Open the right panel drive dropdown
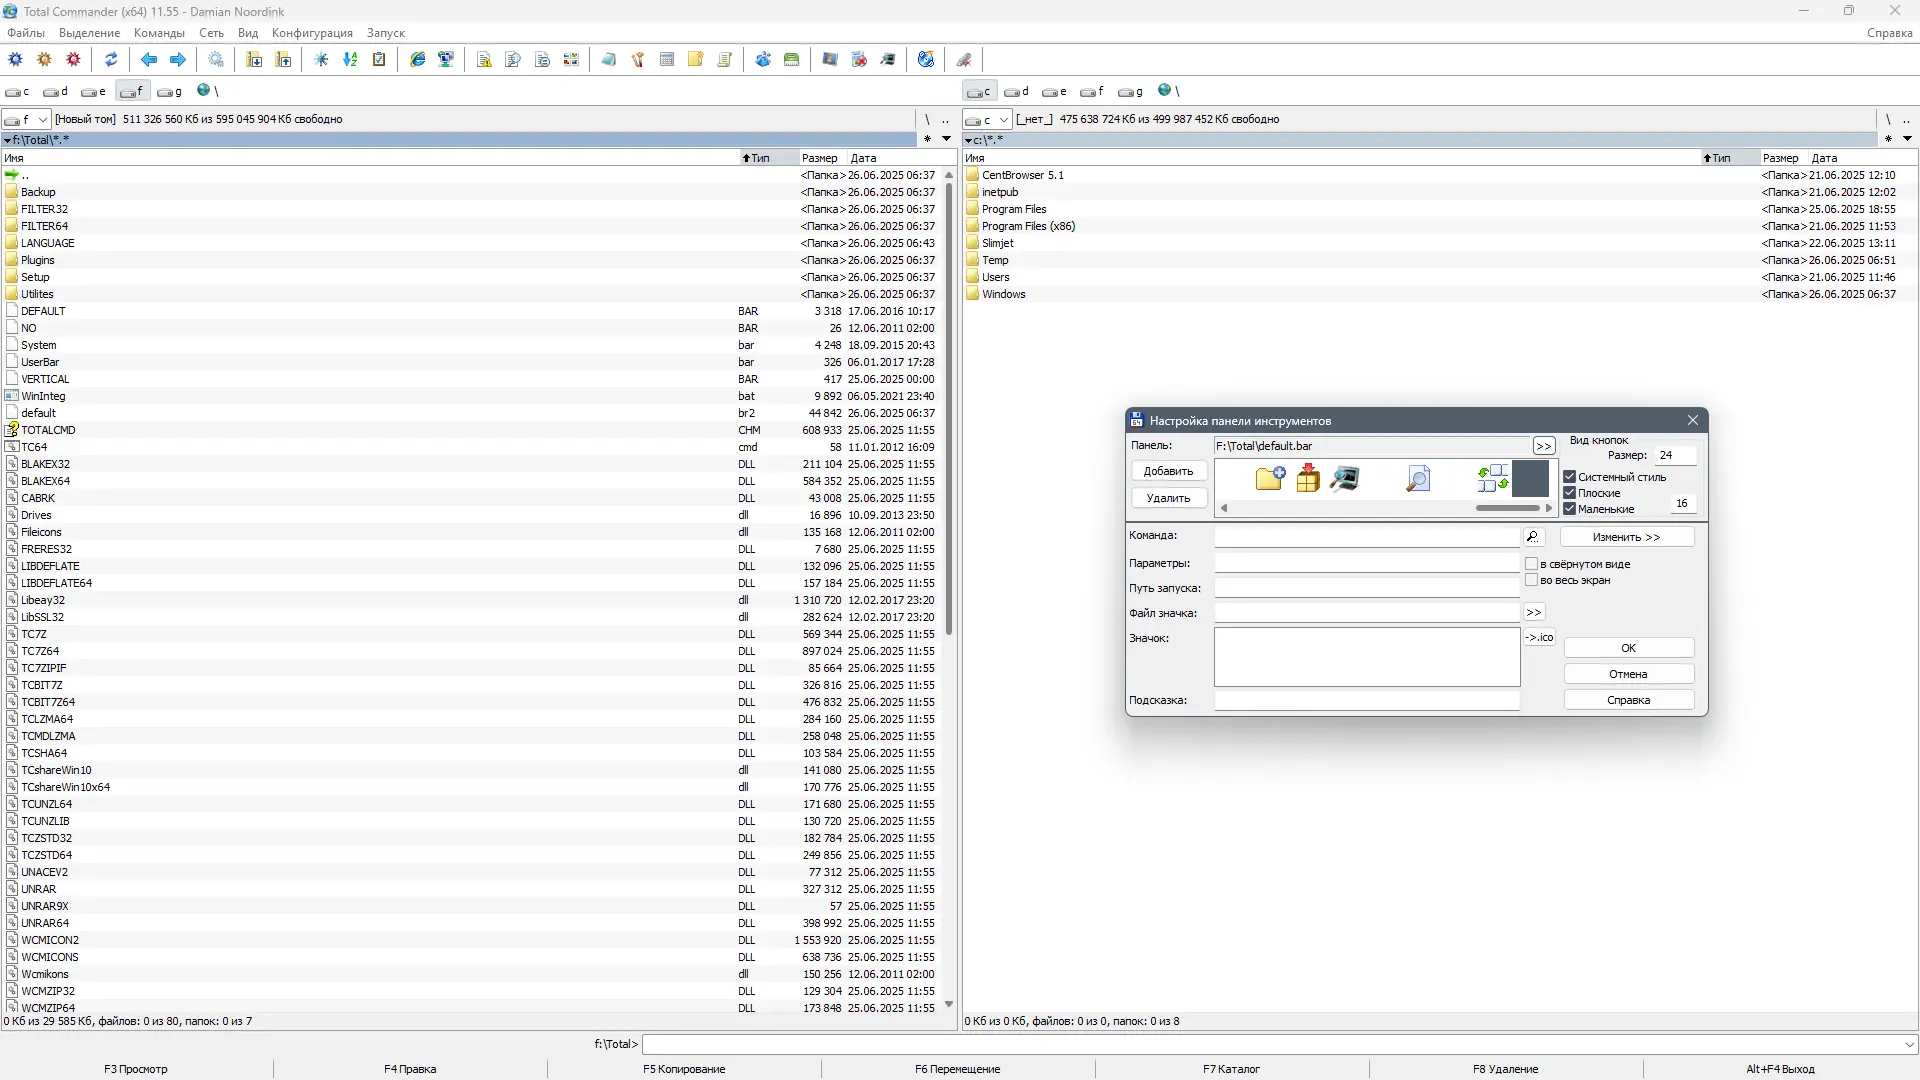 coord(1003,120)
